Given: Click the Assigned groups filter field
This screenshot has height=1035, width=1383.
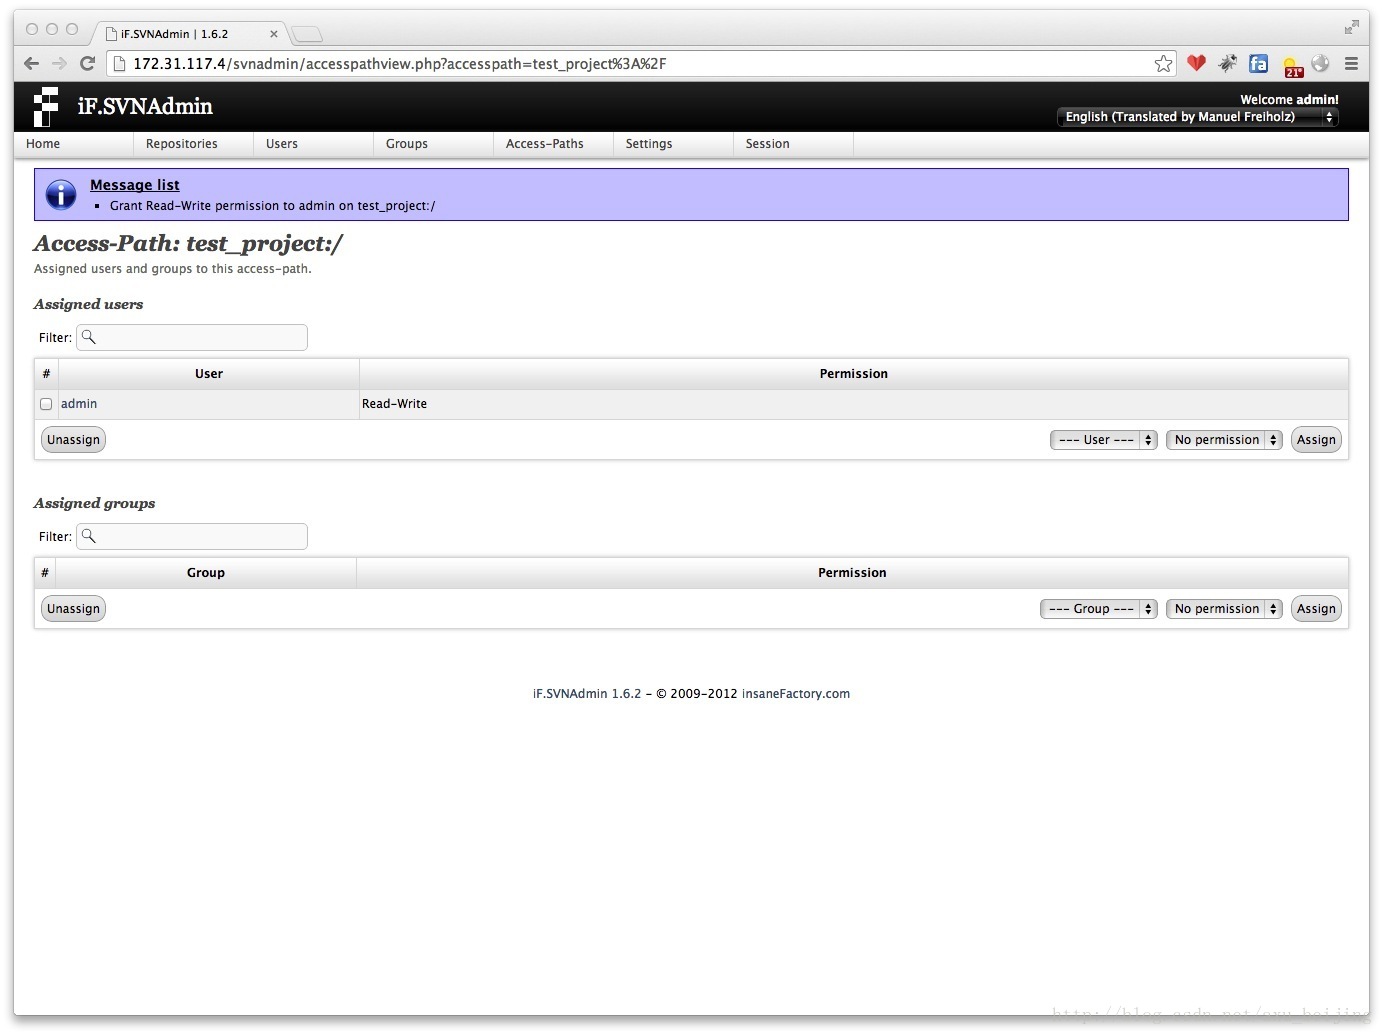Looking at the screenshot, I should pyautogui.click(x=192, y=537).
